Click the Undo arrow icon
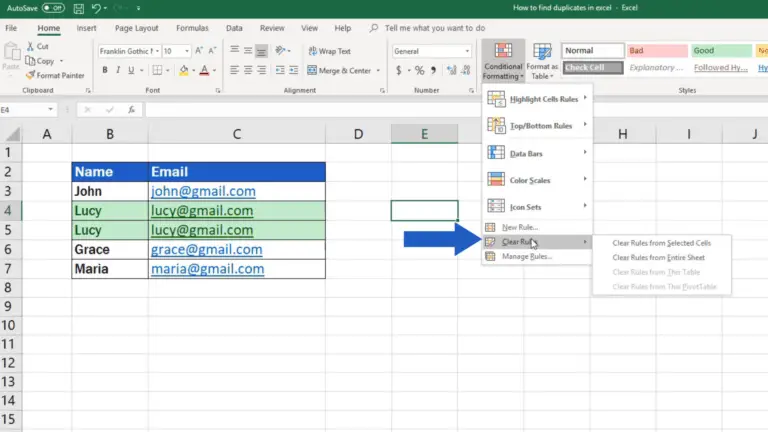This screenshot has height=432, width=768. [x=96, y=7]
